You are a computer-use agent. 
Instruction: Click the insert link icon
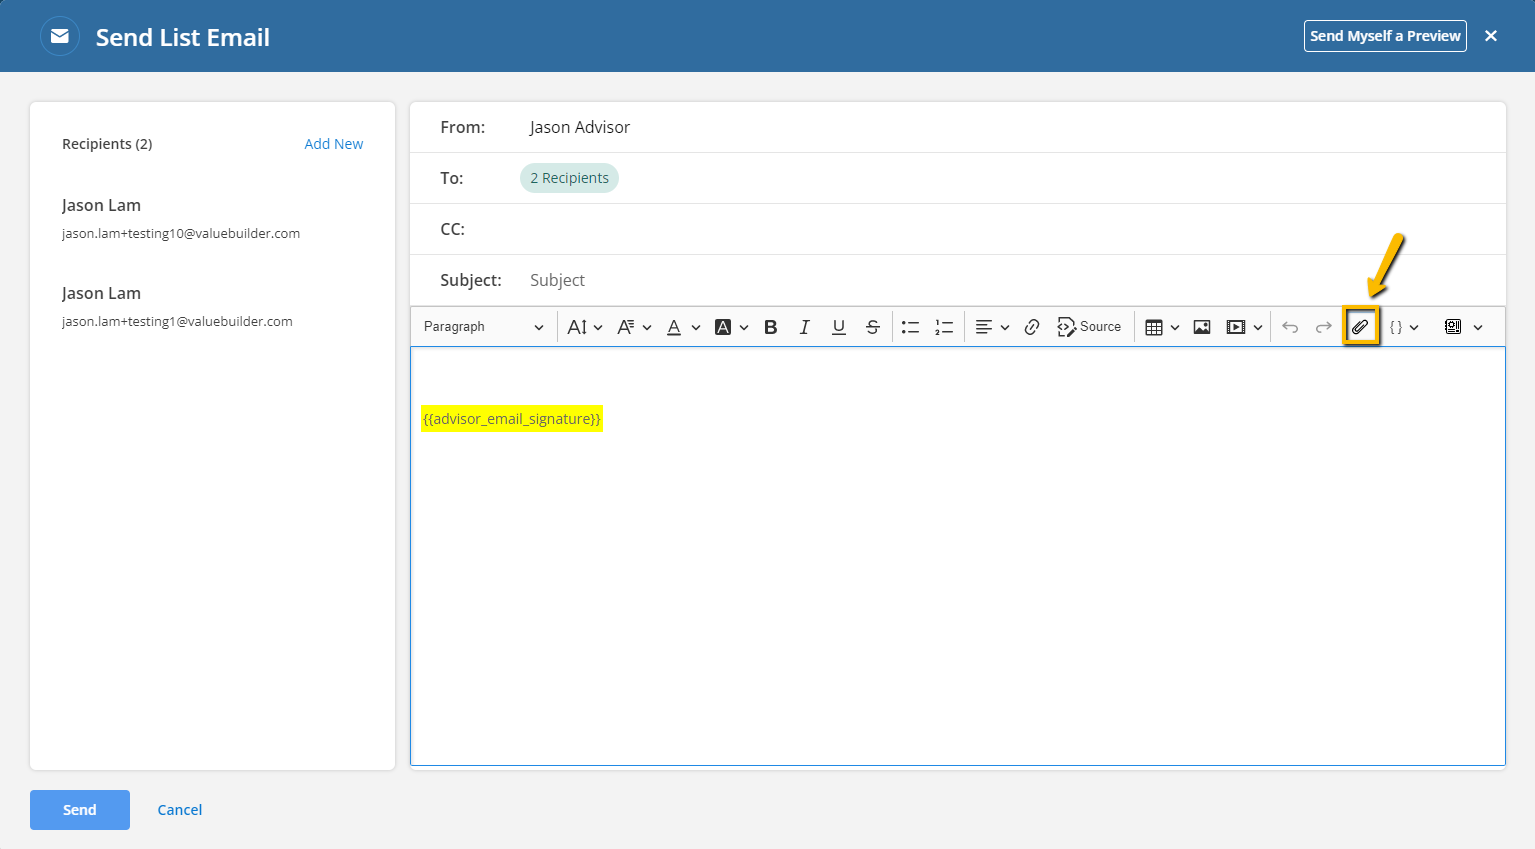tap(1032, 327)
